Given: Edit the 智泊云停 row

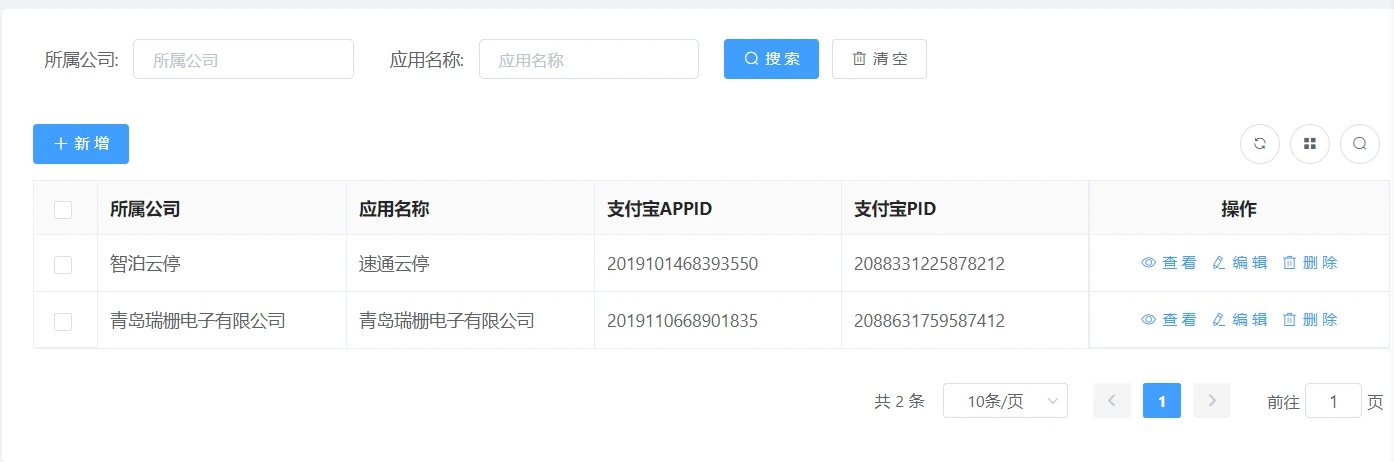Looking at the screenshot, I should coord(1240,263).
